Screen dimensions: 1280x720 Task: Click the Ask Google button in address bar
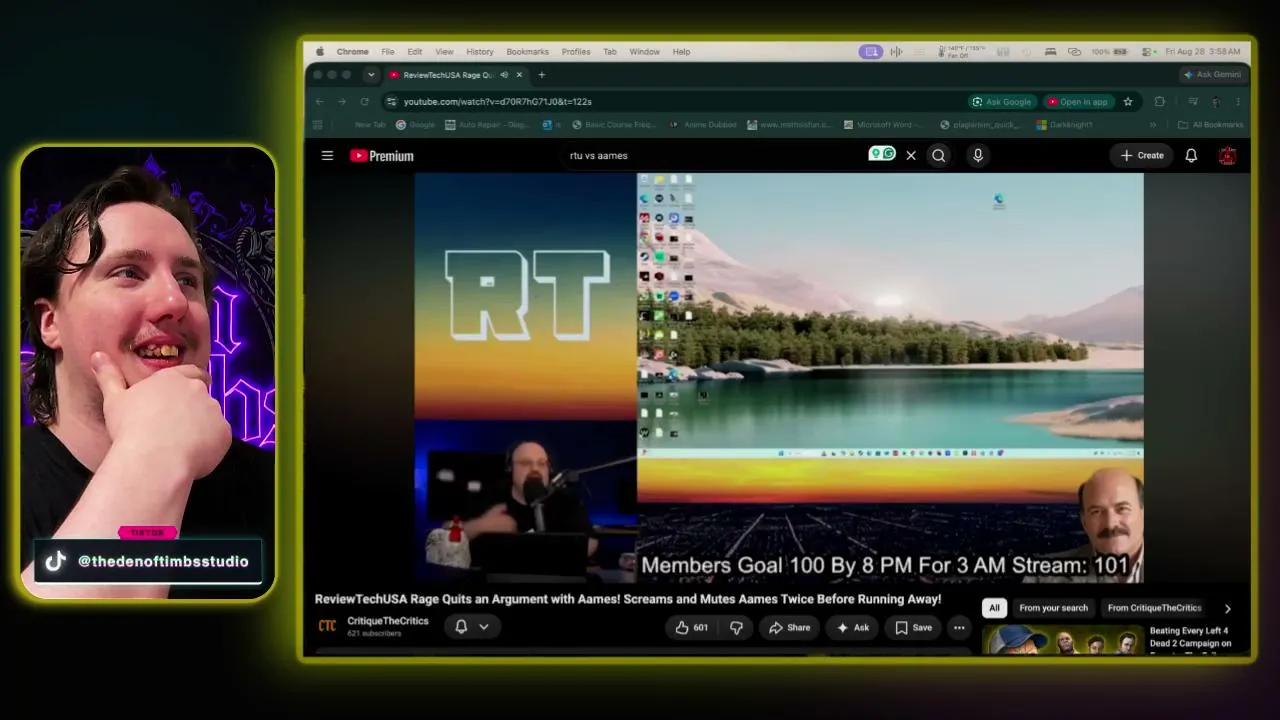point(1002,101)
